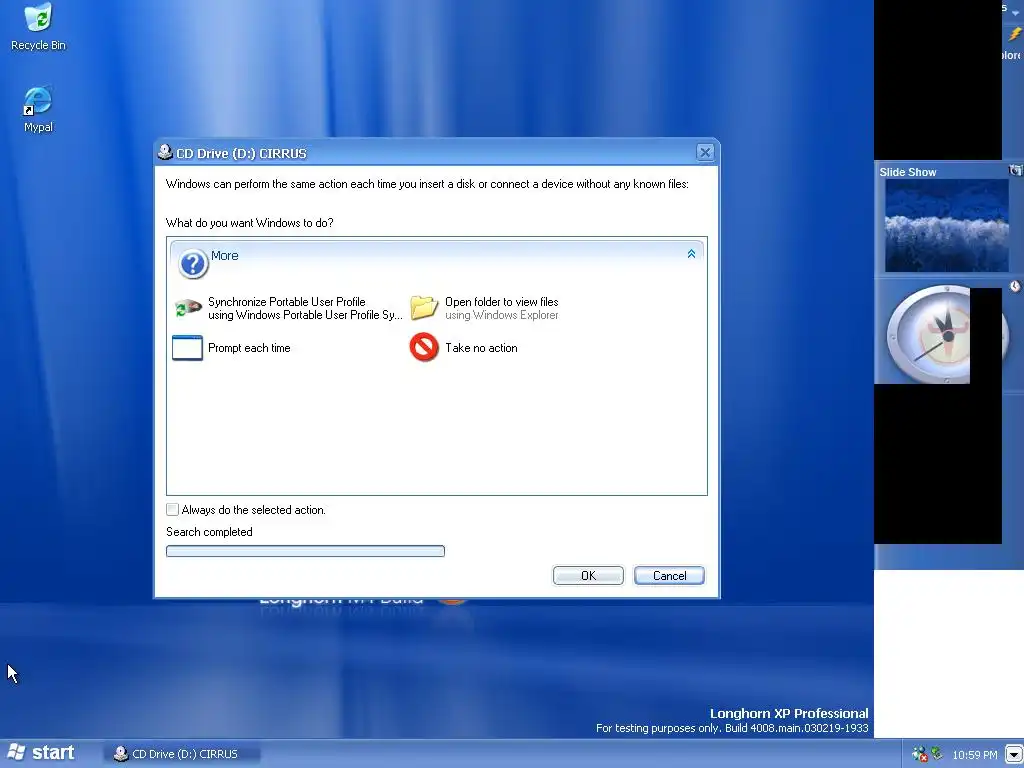The image size is (1024, 768).
Task: Click the OK button
Action: pos(588,575)
